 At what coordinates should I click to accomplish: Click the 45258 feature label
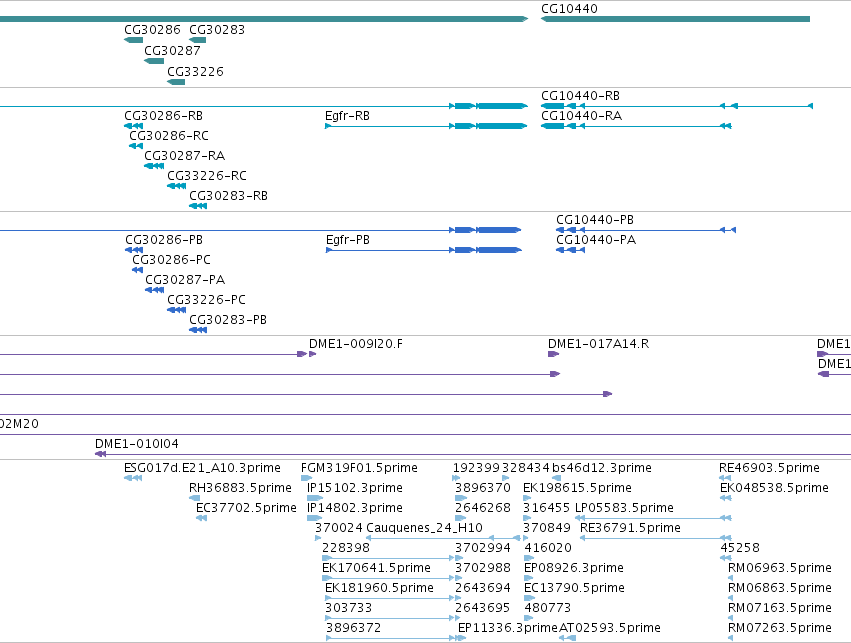[740, 548]
